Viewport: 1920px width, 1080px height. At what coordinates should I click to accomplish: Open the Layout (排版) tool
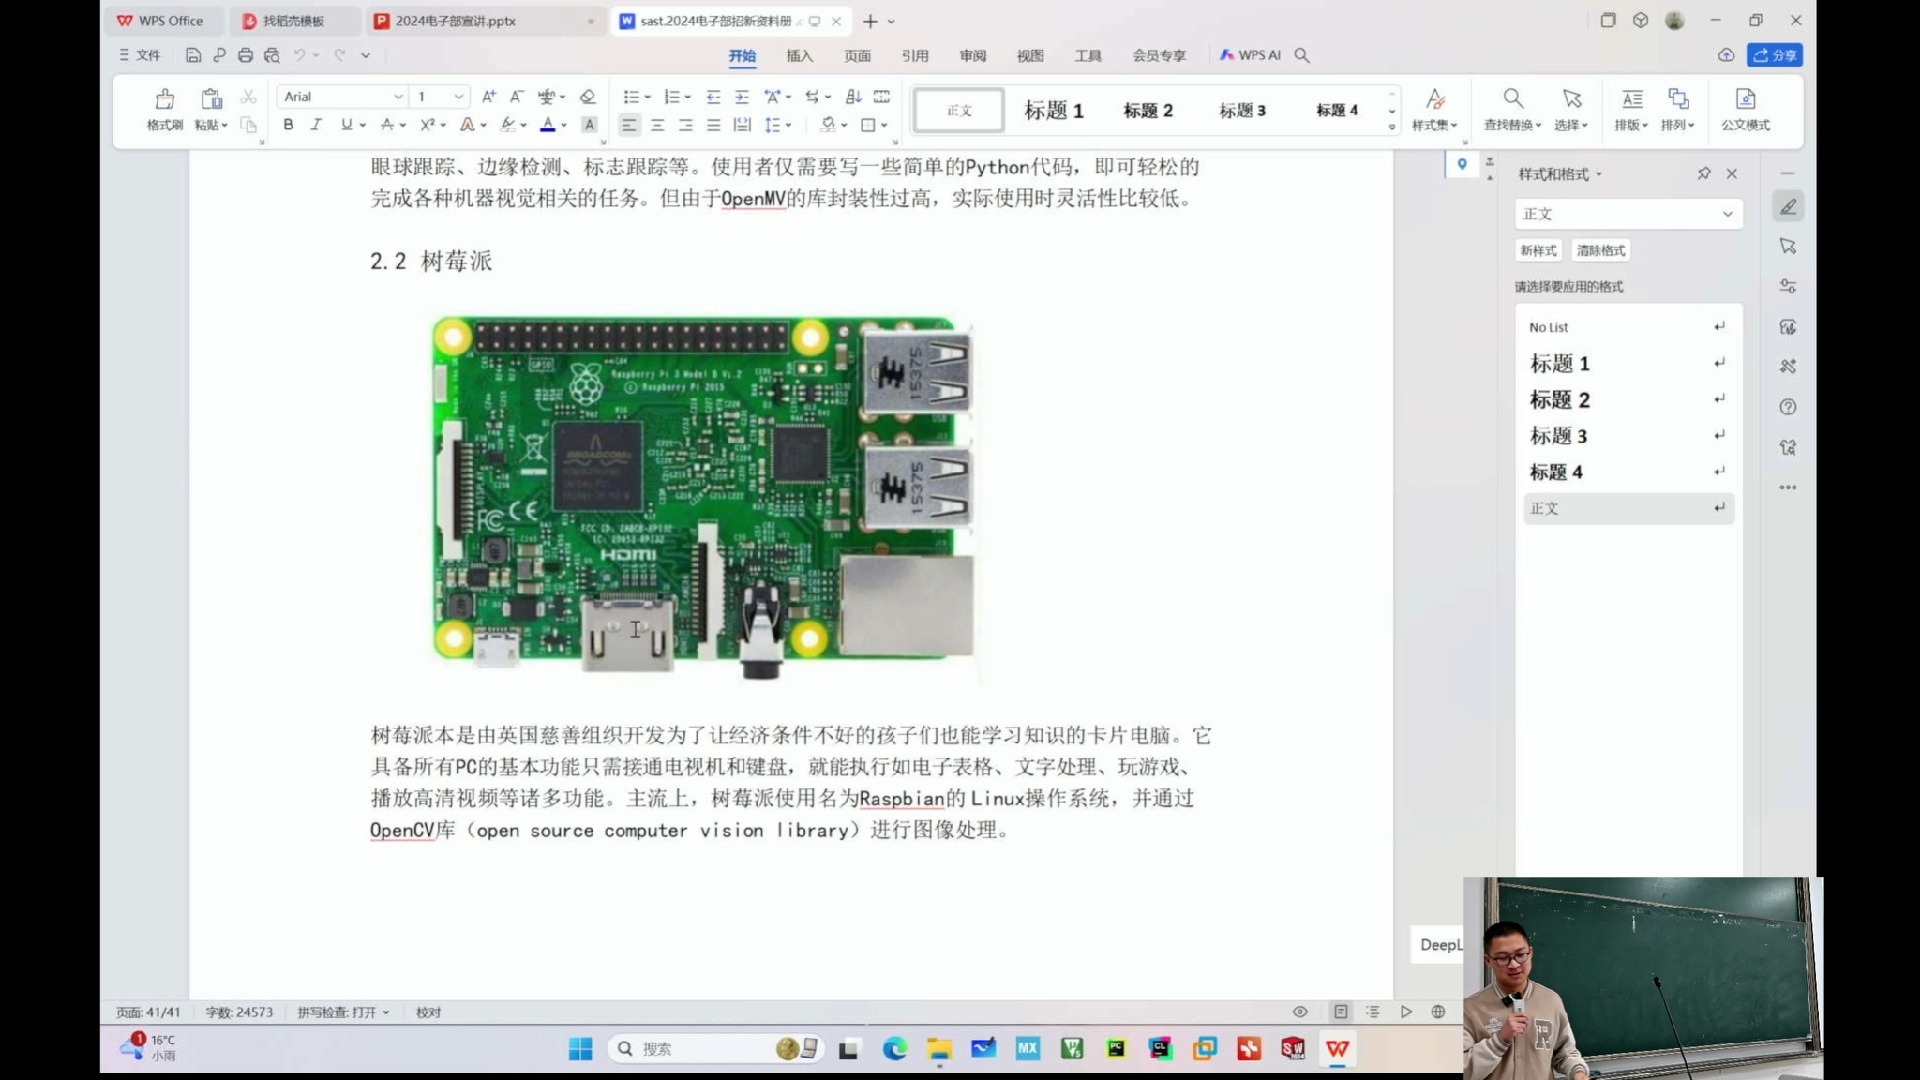point(1632,99)
